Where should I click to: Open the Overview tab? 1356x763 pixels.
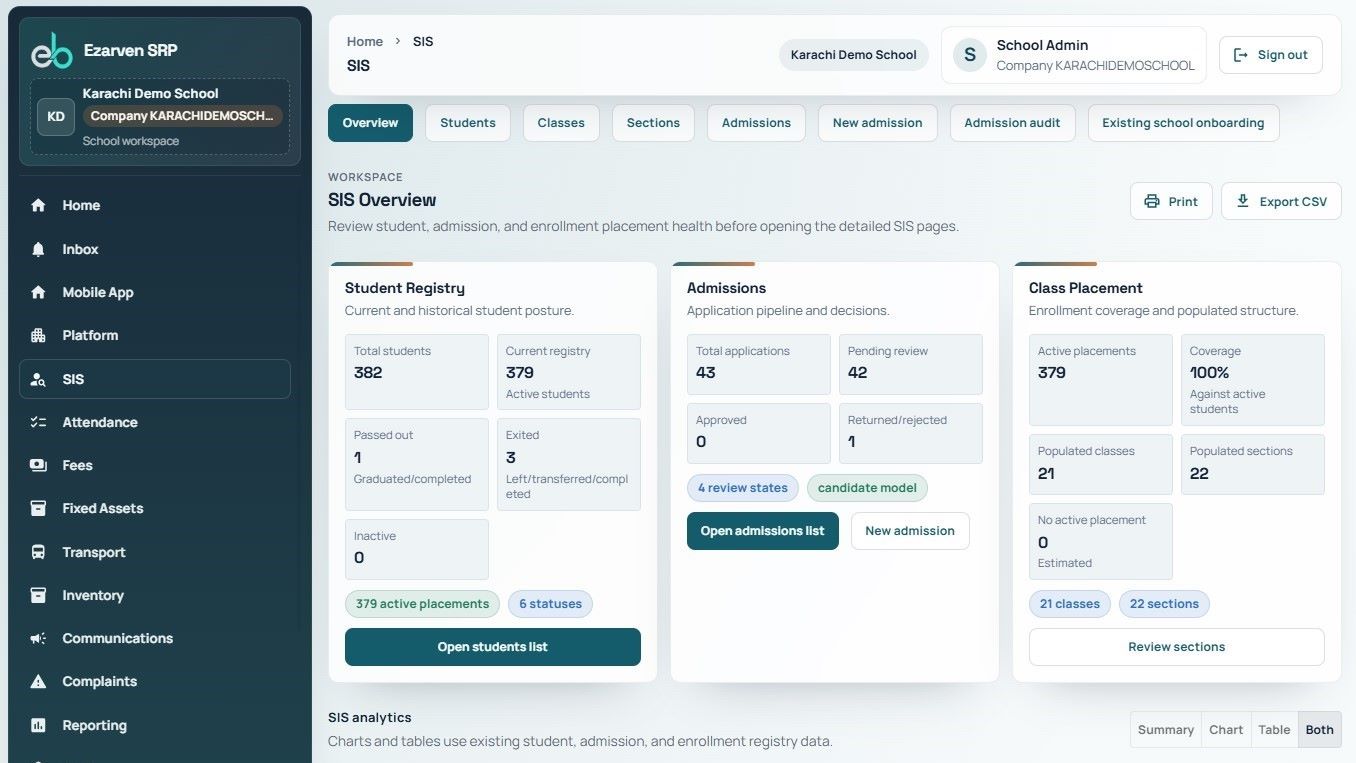tap(370, 123)
